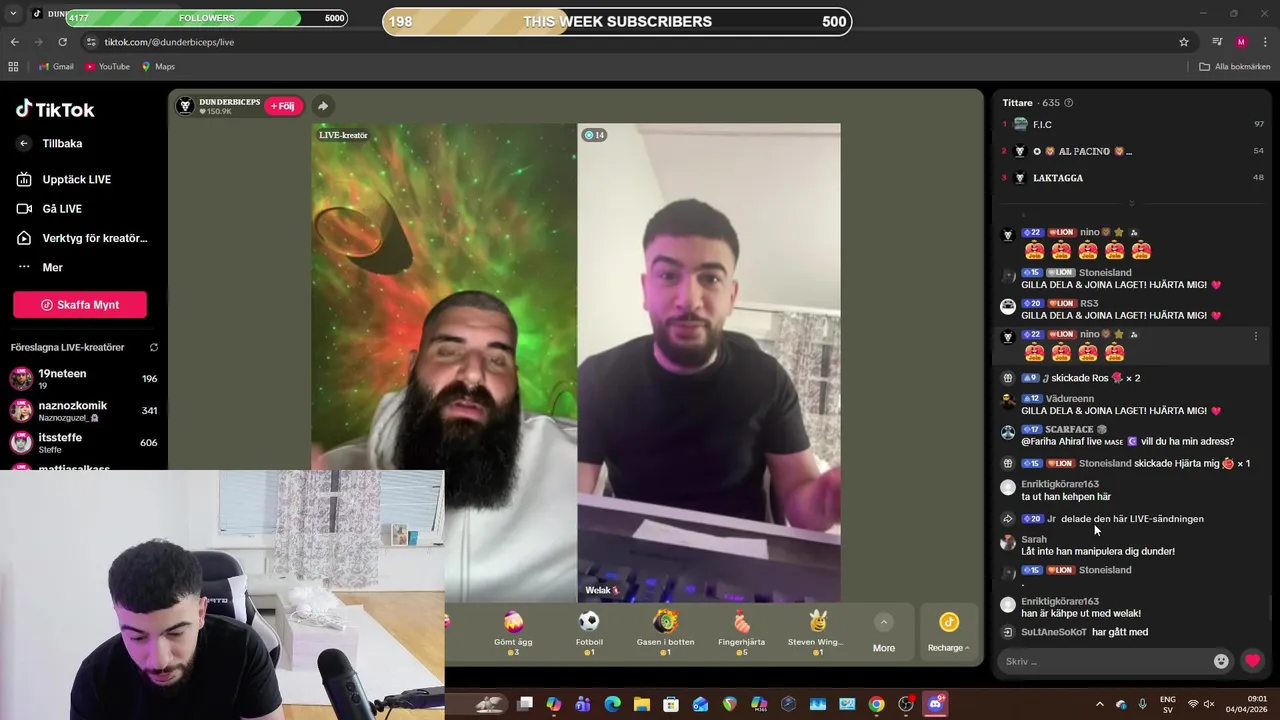
Task: Select top viewer LAKTAGGA
Action: pyautogui.click(x=1134, y=178)
